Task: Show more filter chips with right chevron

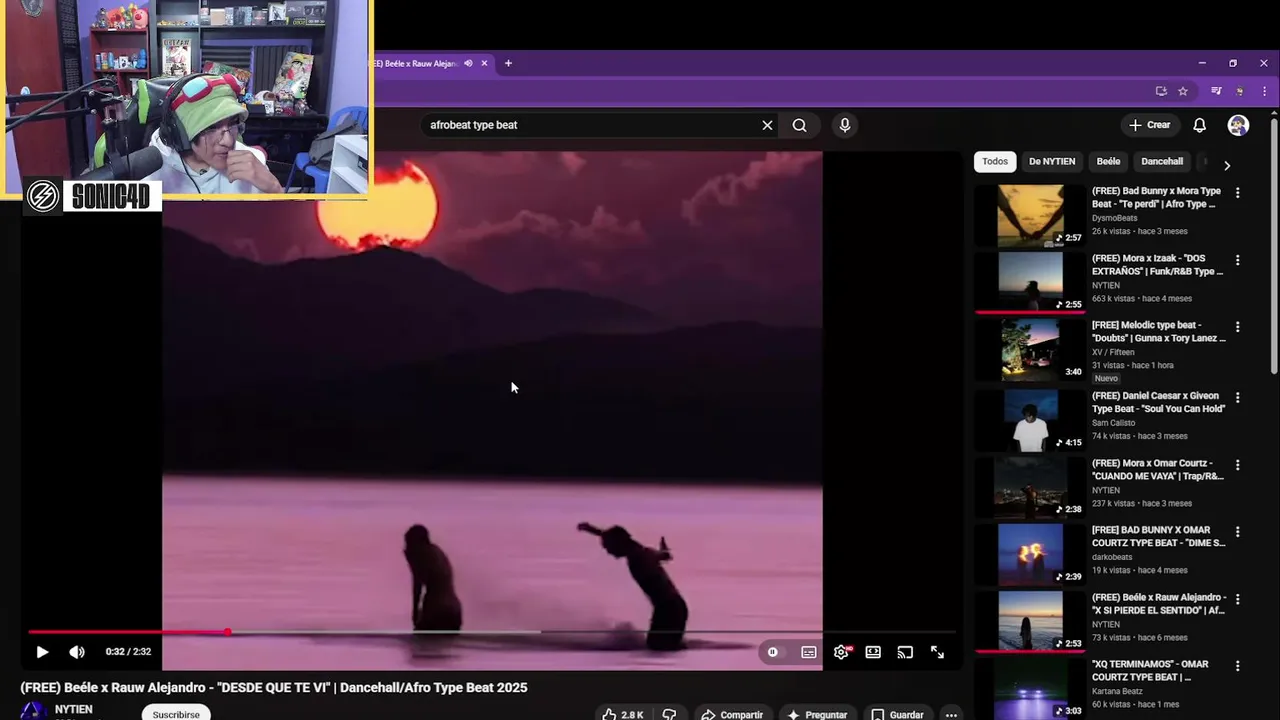Action: pyautogui.click(x=1227, y=165)
